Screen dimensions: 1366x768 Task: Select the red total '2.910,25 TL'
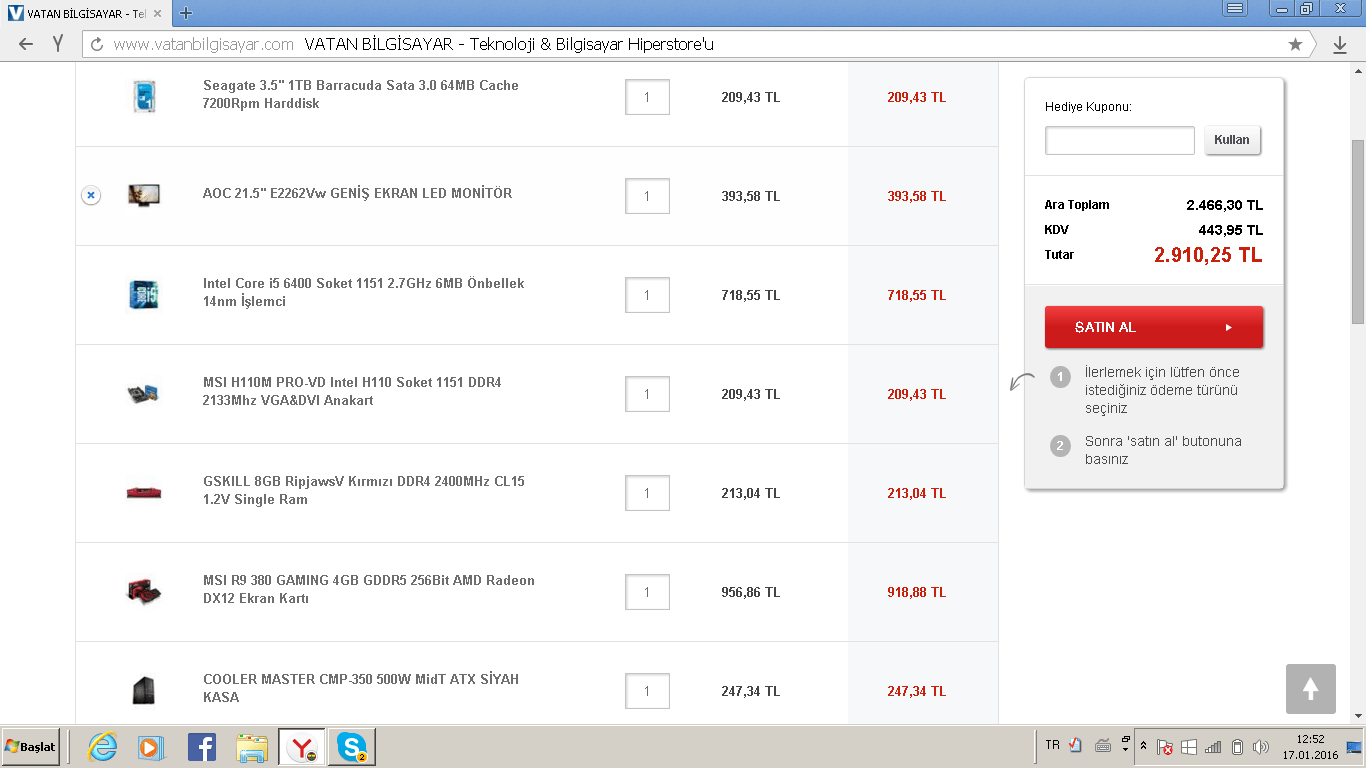click(x=1208, y=255)
